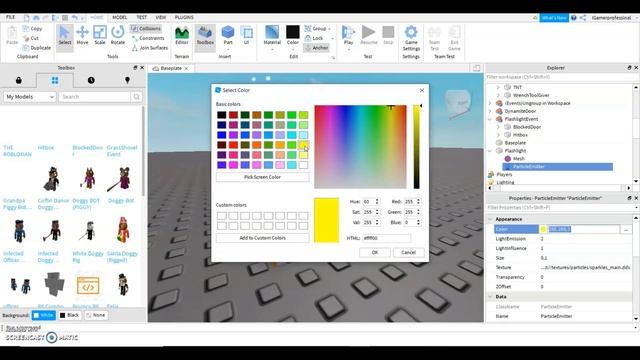The height and width of the screenshot is (360, 640).
Task: Expand the DynamiteDoor tree node
Action: coord(490,111)
